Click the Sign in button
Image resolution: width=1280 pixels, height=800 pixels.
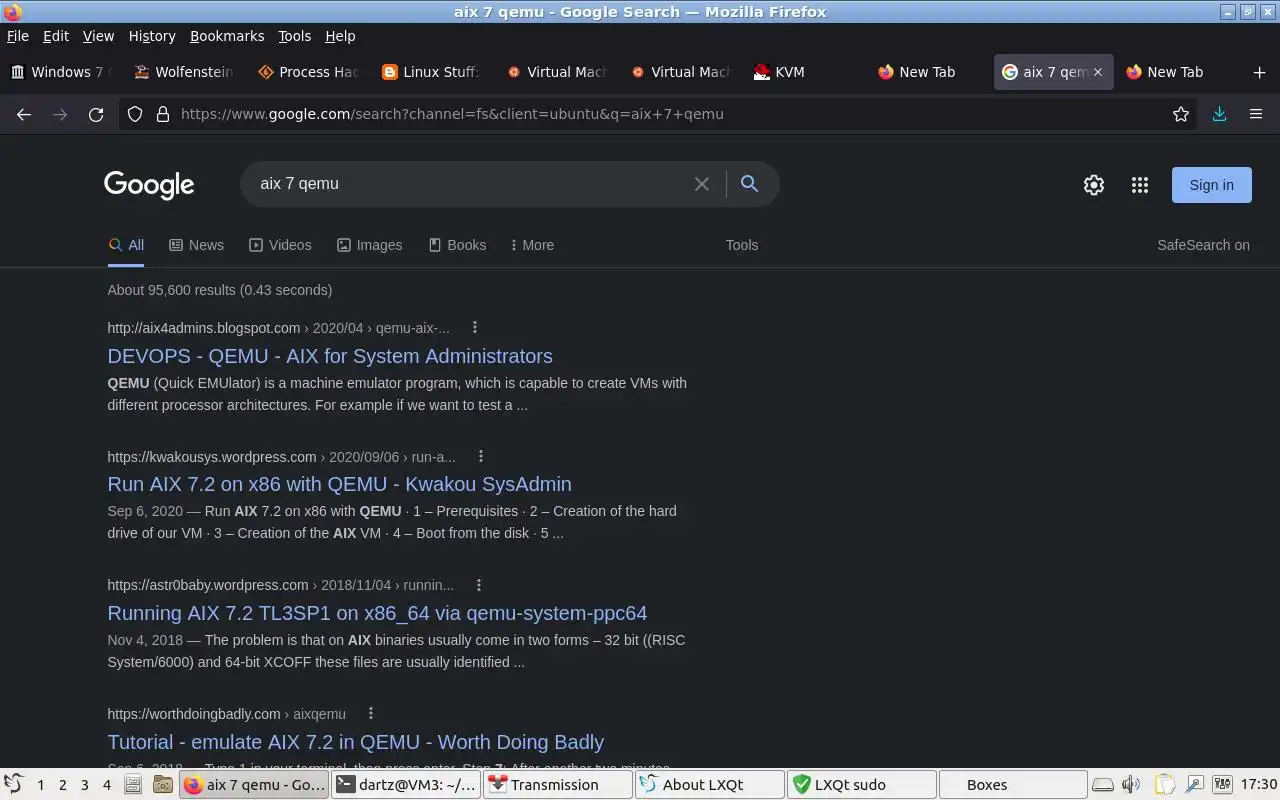(x=1211, y=185)
